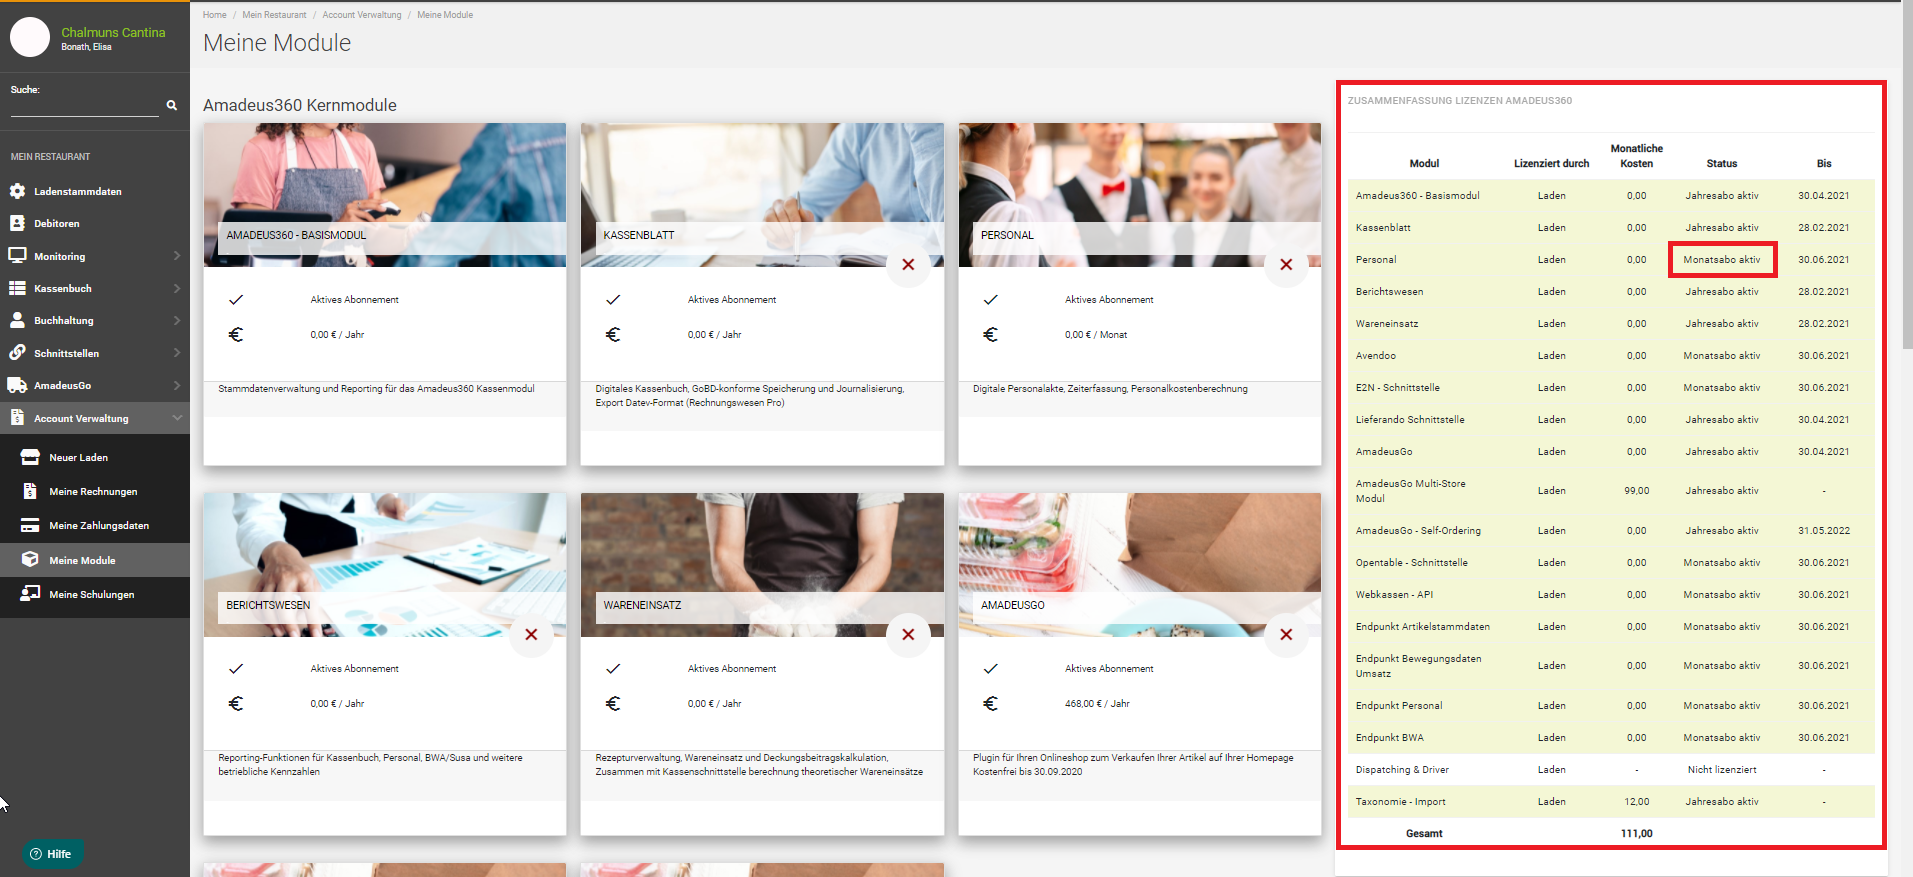The height and width of the screenshot is (877, 1913).
Task: Select Meine Zahlungsdaten in sidebar
Action: (x=95, y=525)
